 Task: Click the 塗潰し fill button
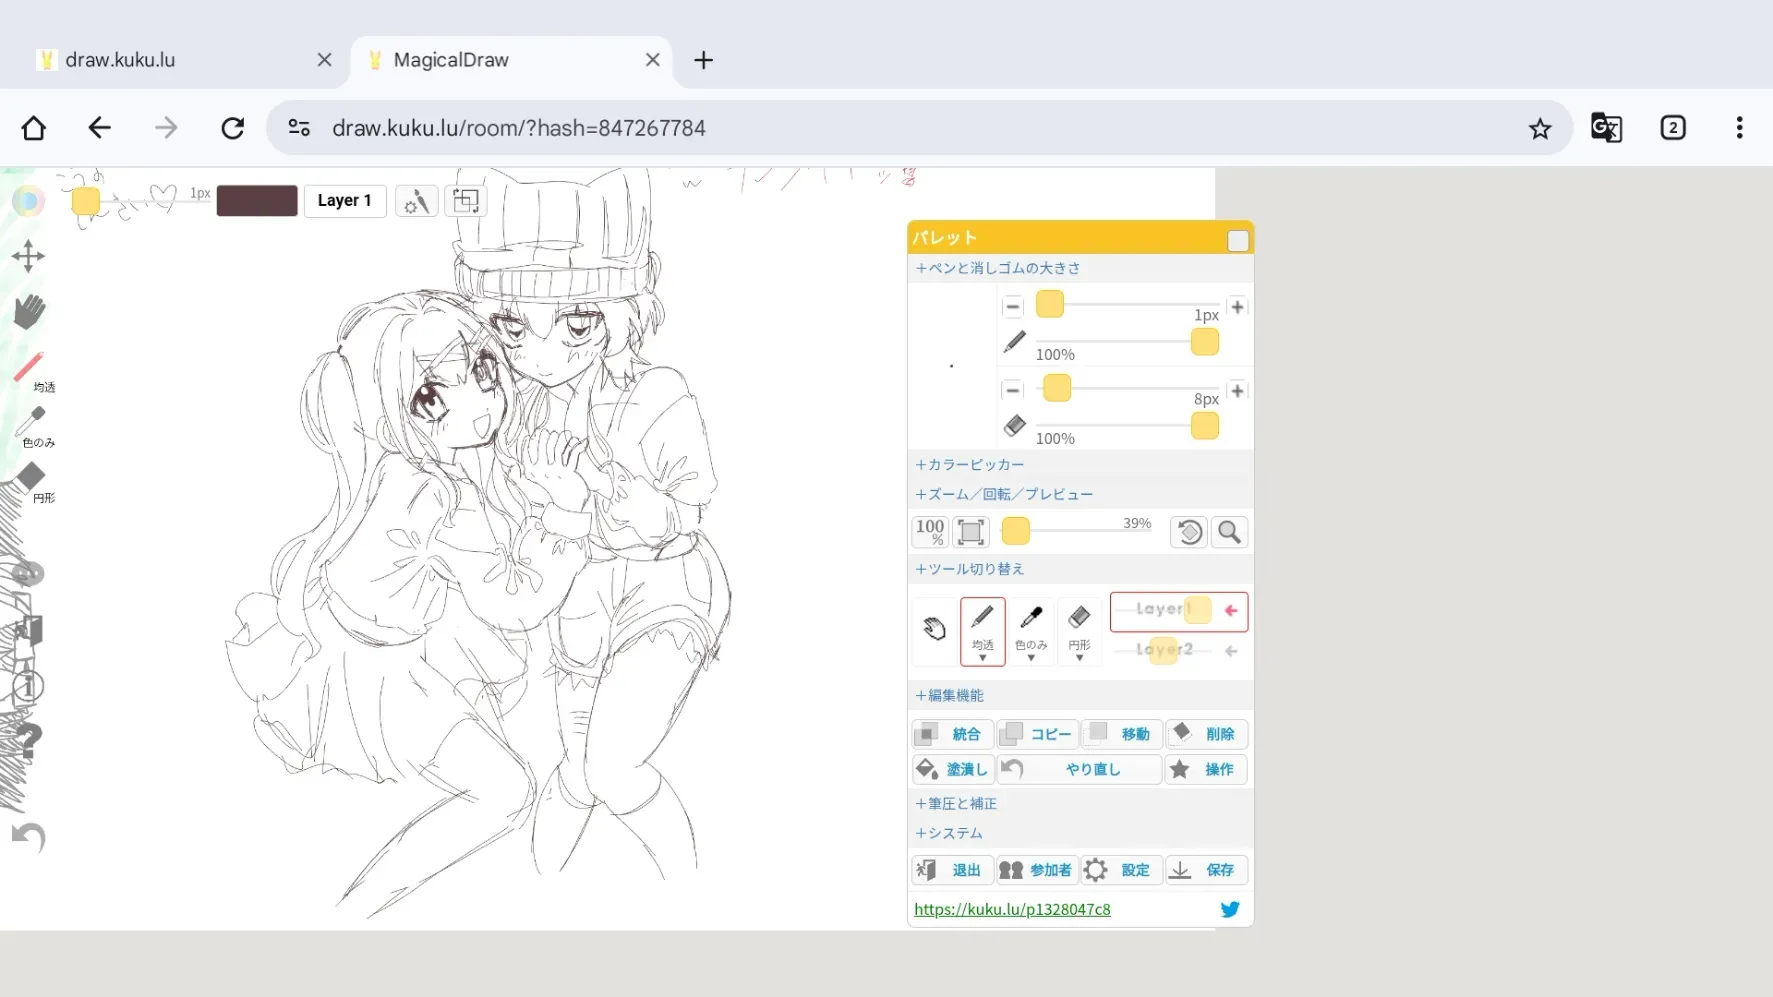click(952, 769)
